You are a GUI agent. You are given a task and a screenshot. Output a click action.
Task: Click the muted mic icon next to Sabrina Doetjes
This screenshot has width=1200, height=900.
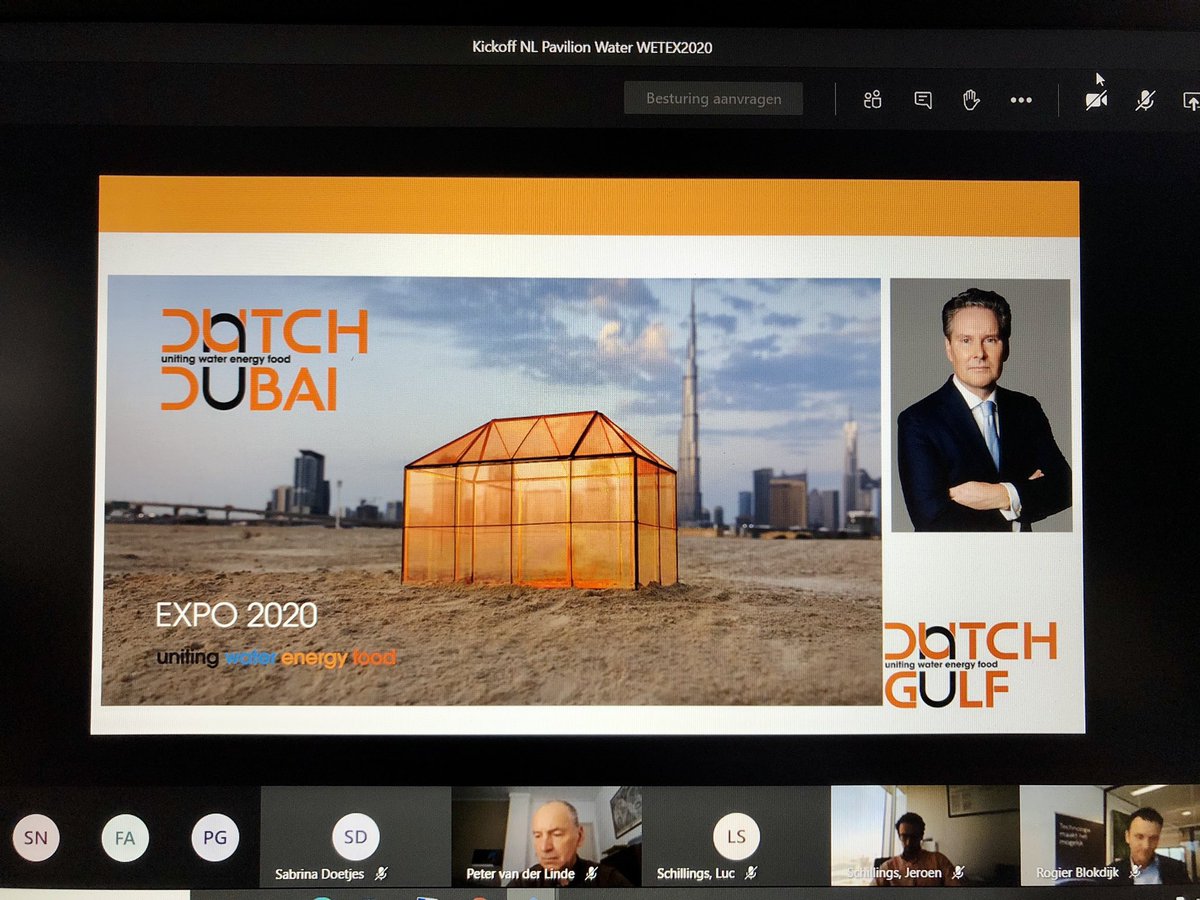pos(381,873)
